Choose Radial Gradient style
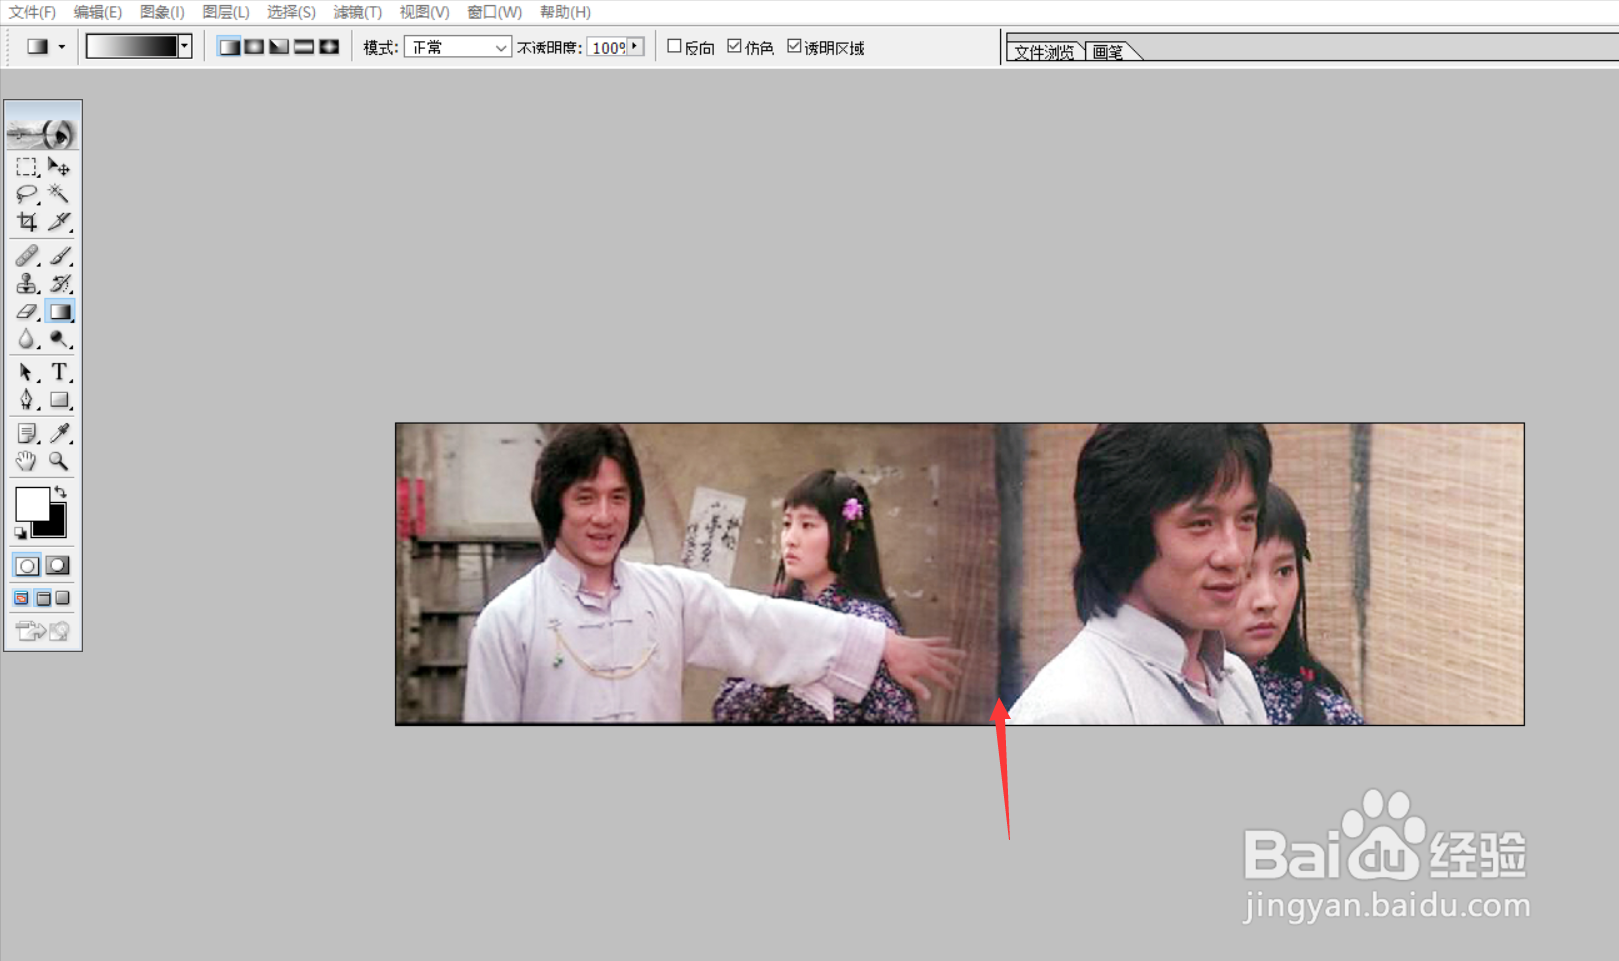1619x961 pixels. click(x=254, y=47)
